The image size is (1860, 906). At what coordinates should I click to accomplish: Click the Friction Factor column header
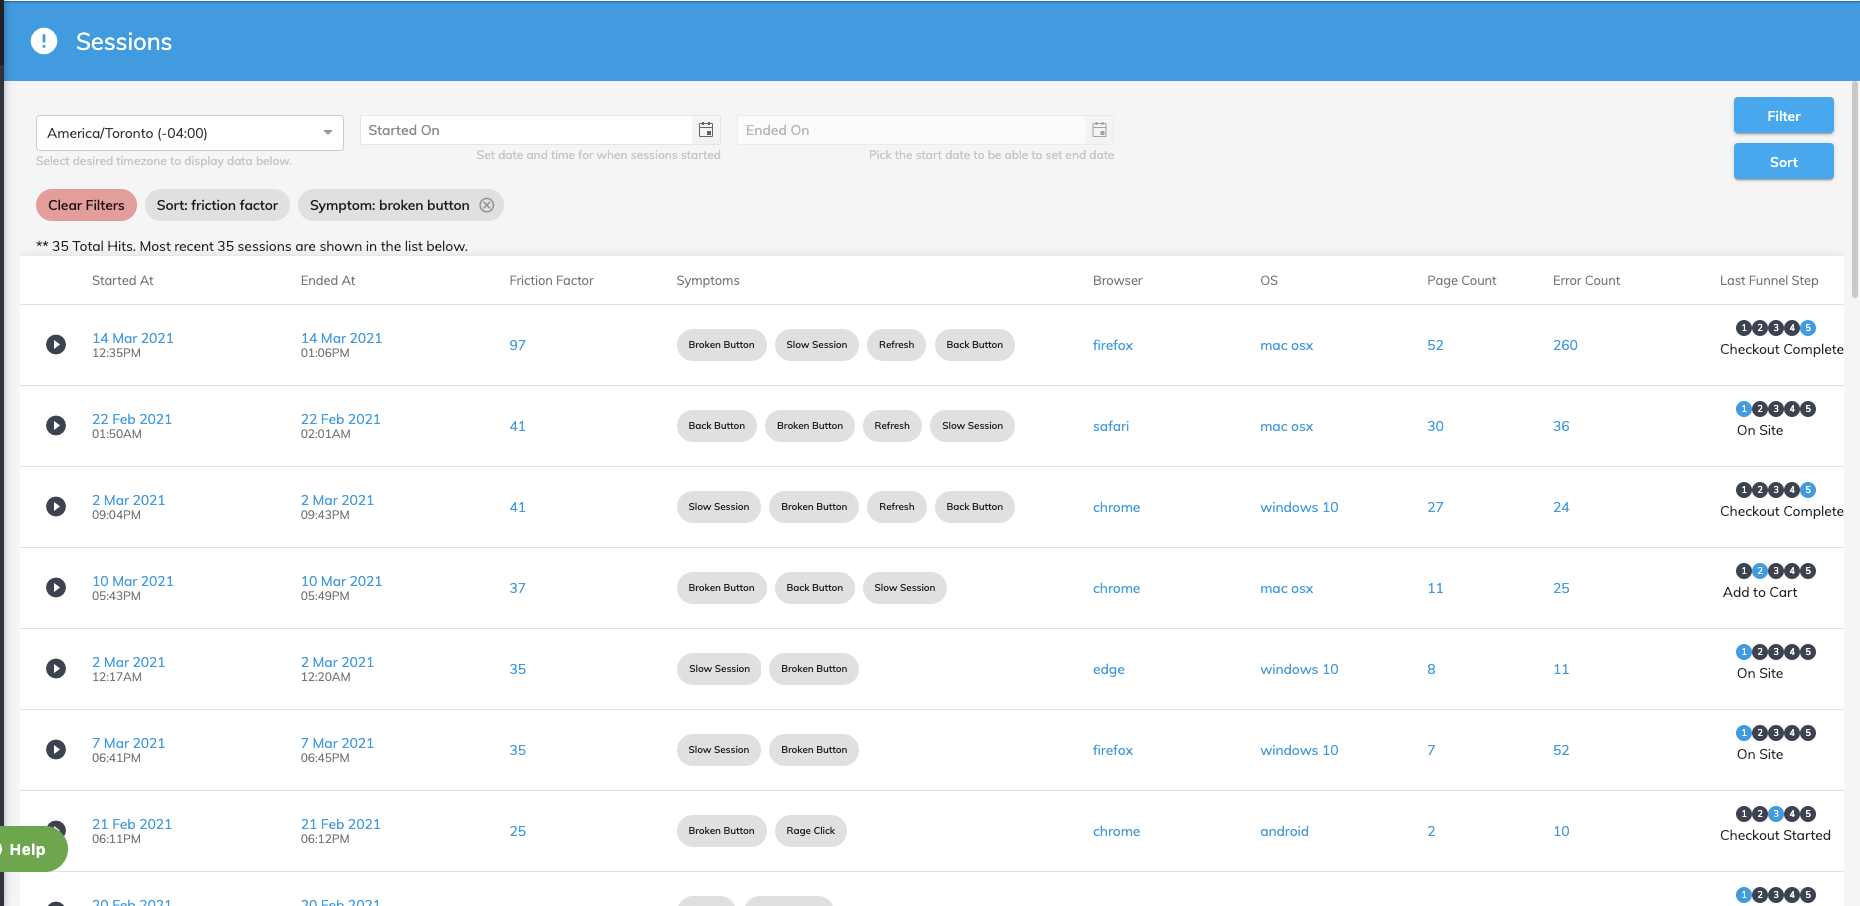[x=551, y=280]
